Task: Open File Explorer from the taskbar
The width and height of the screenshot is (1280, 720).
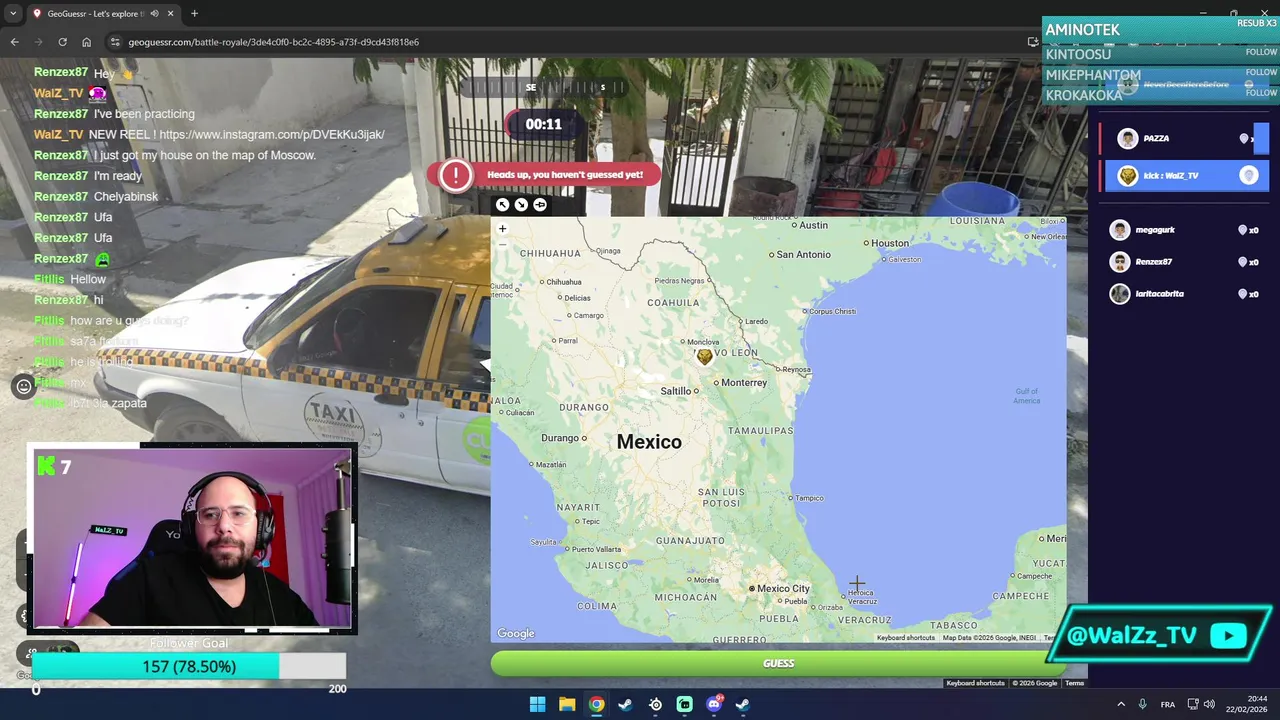Action: pos(567,704)
